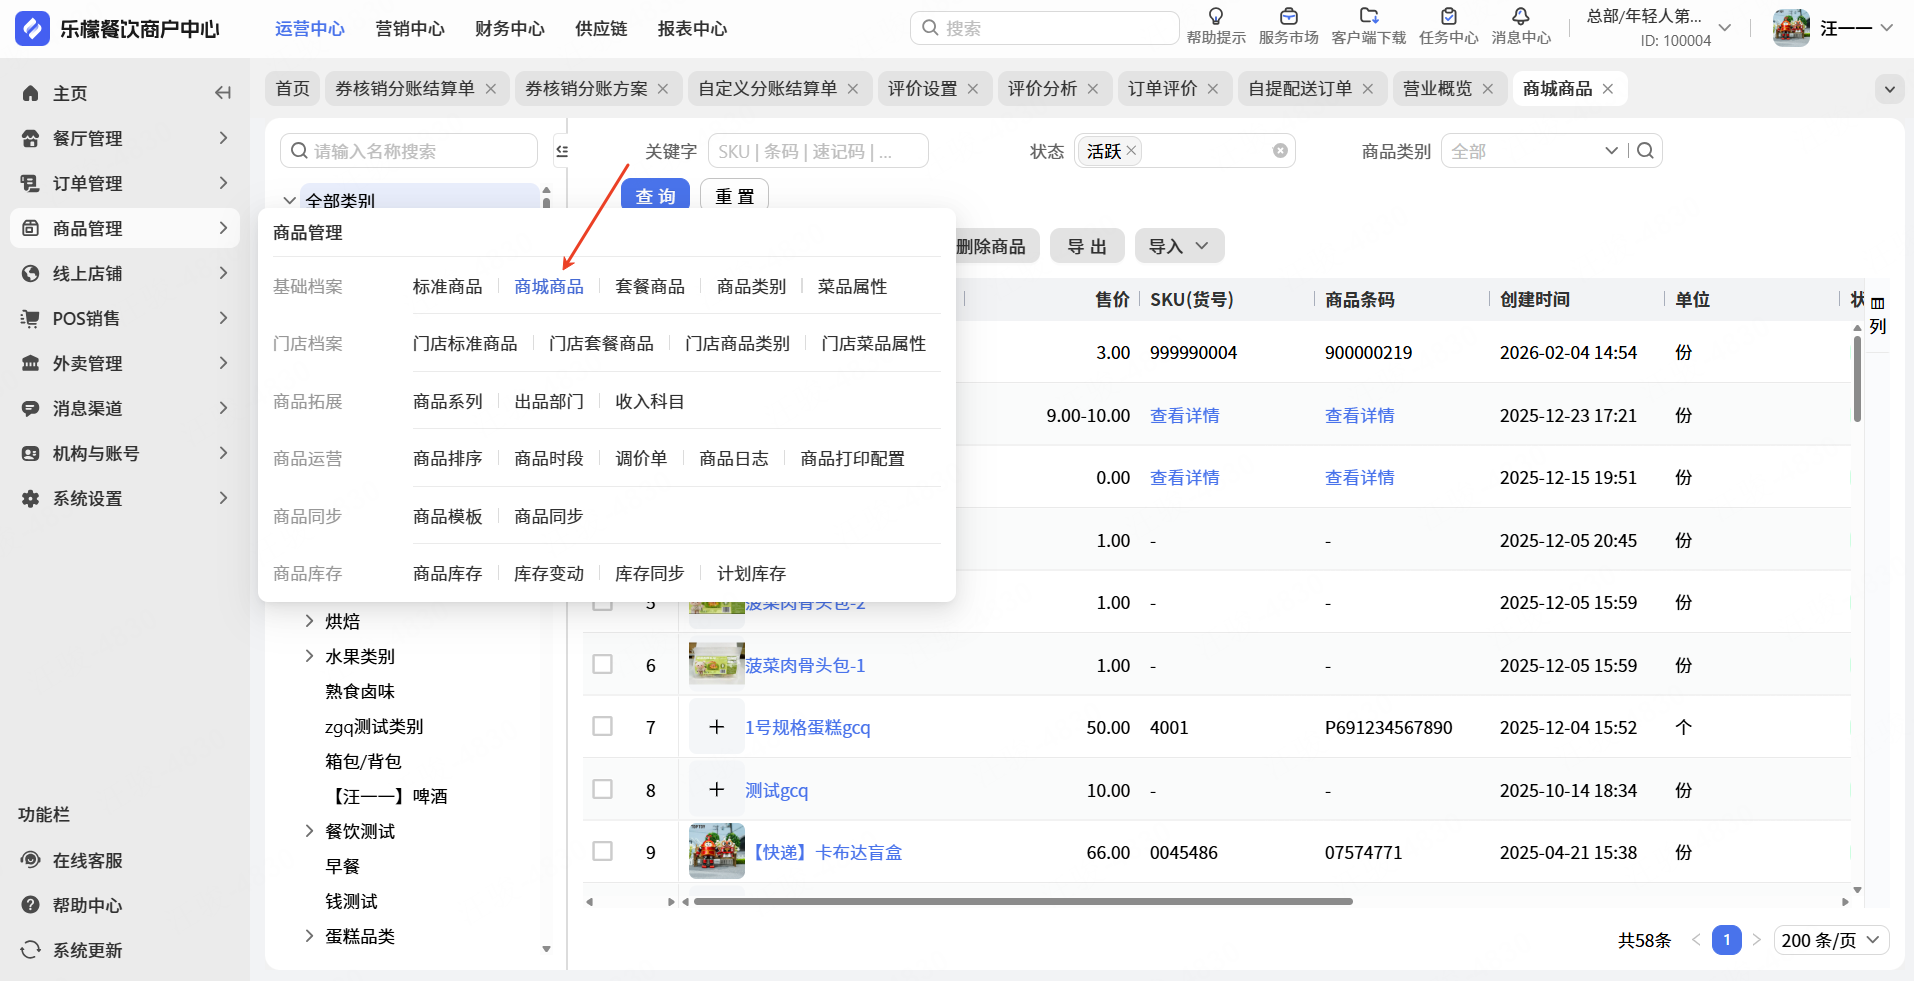Tick the checkbox for row 8
Image resolution: width=1914 pixels, height=981 pixels.
[x=602, y=790]
